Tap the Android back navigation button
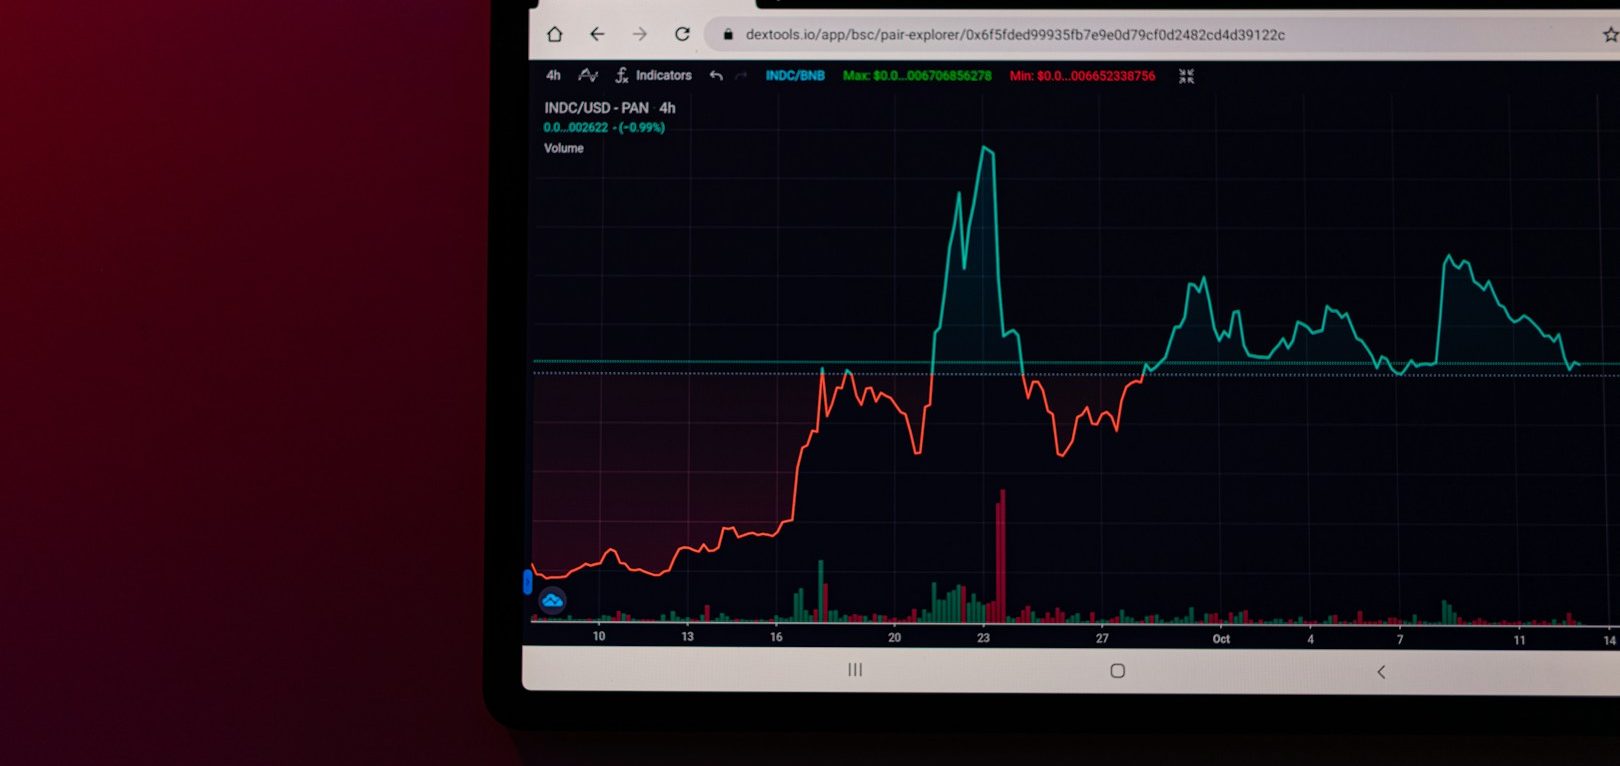1620x766 pixels. [x=1381, y=672]
